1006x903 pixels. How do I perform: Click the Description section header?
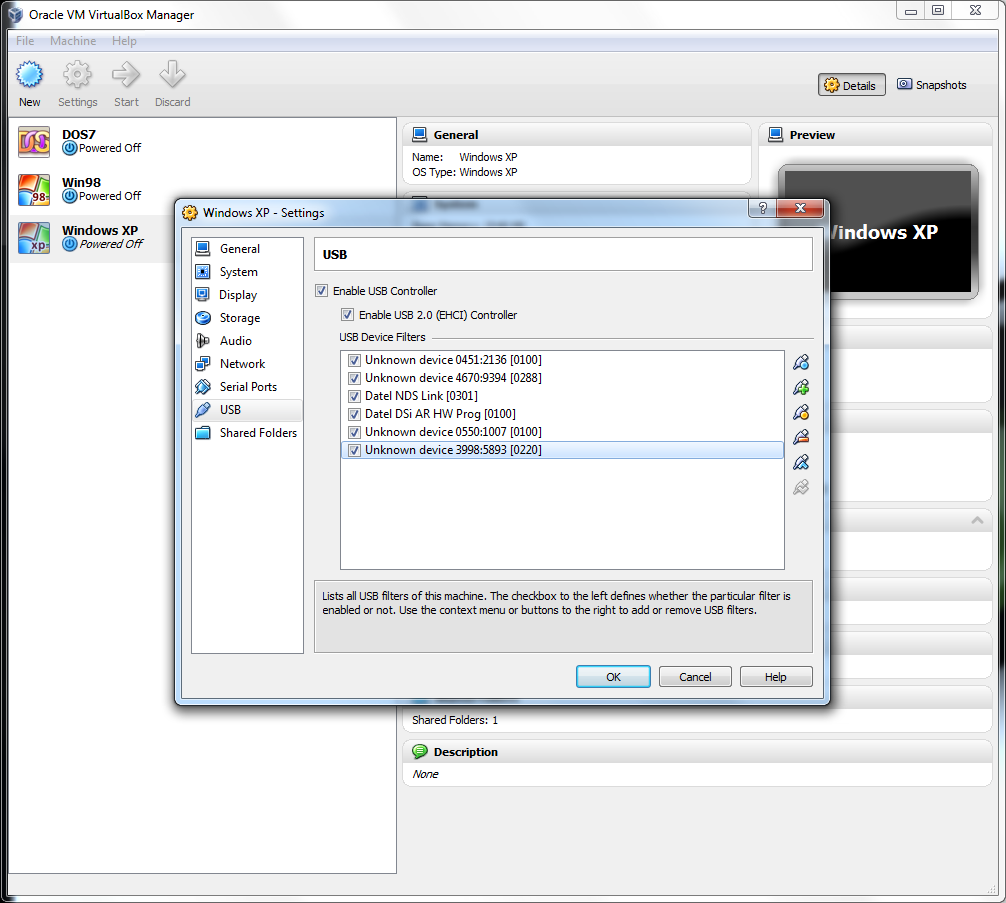(x=697, y=752)
